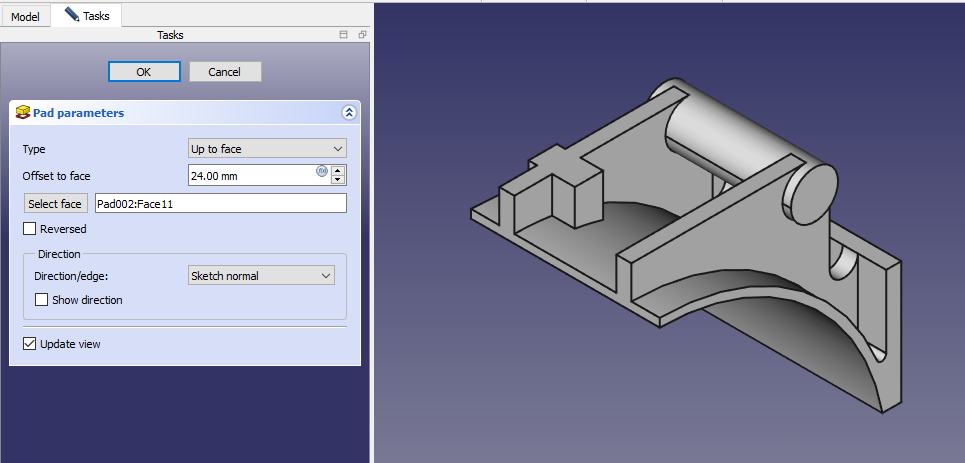Click the Offset to face value field
This screenshot has width=965, height=463.
pos(250,176)
